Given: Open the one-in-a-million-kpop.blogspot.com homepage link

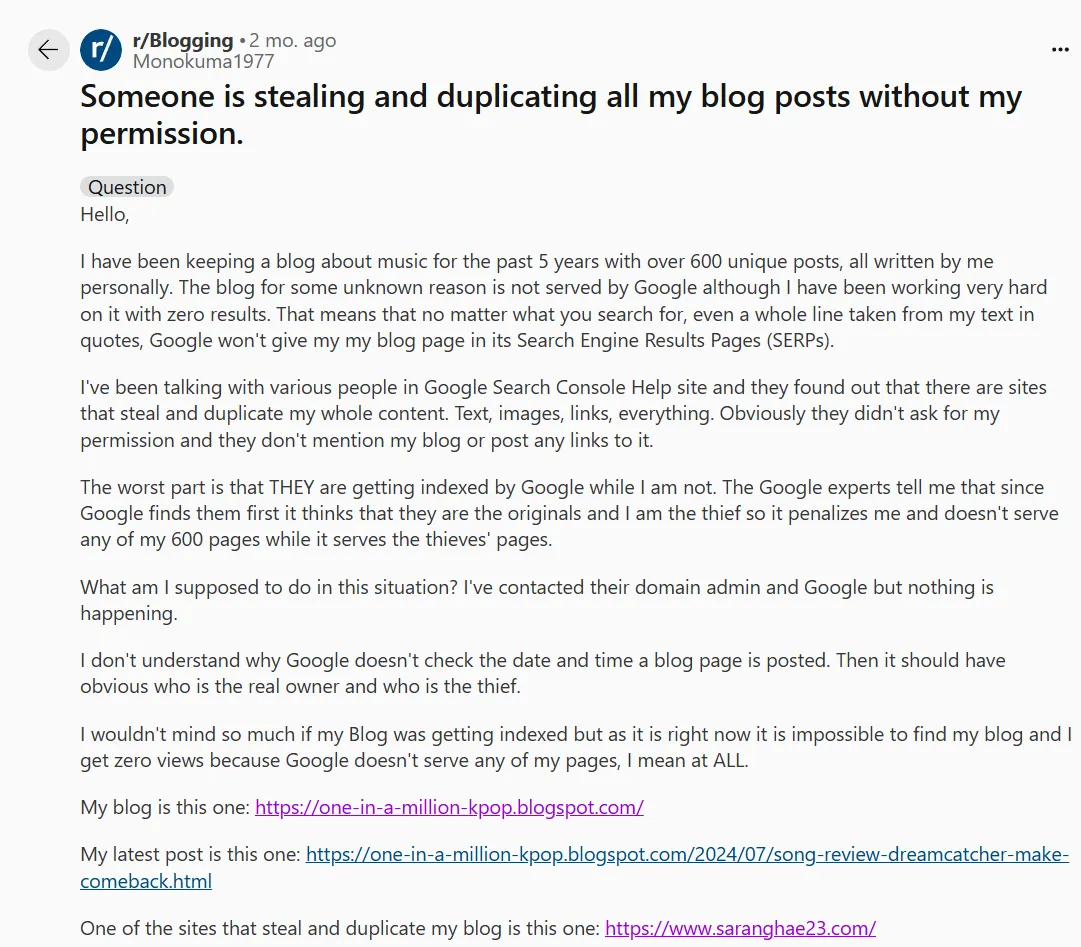Looking at the screenshot, I should click(449, 807).
